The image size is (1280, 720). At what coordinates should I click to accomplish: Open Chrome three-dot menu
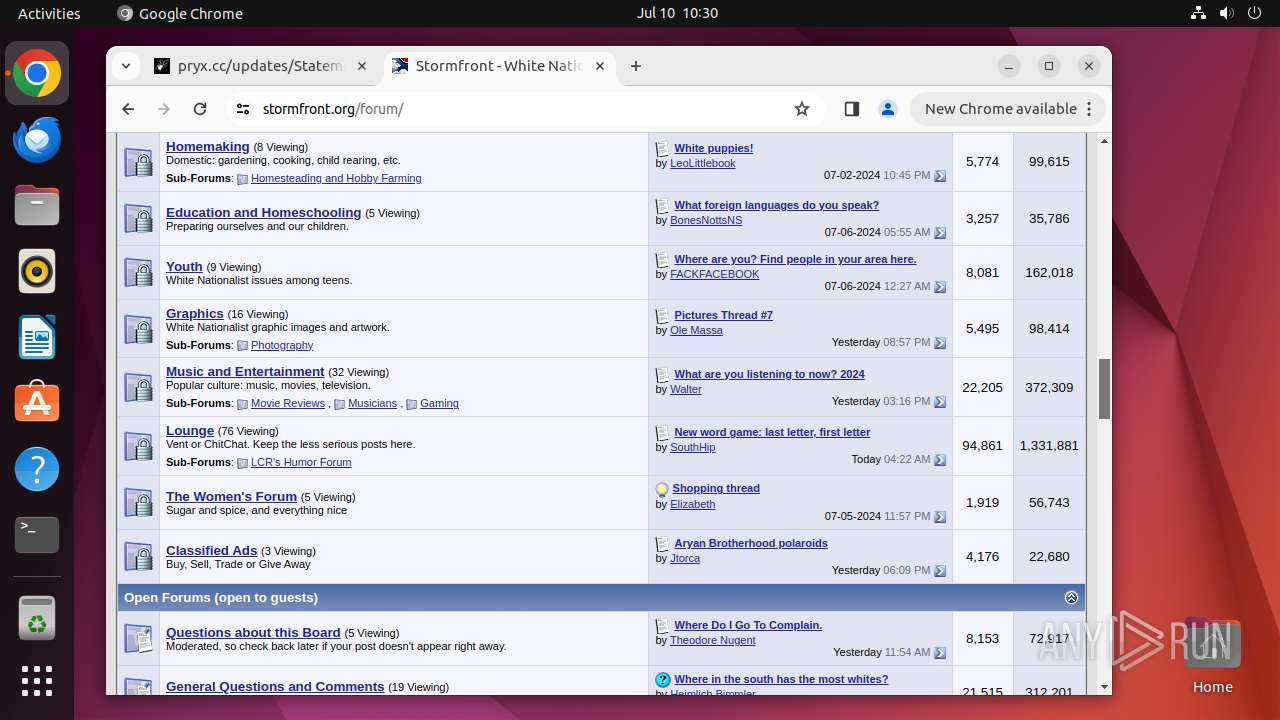pyautogui.click(x=1090, y=109)
